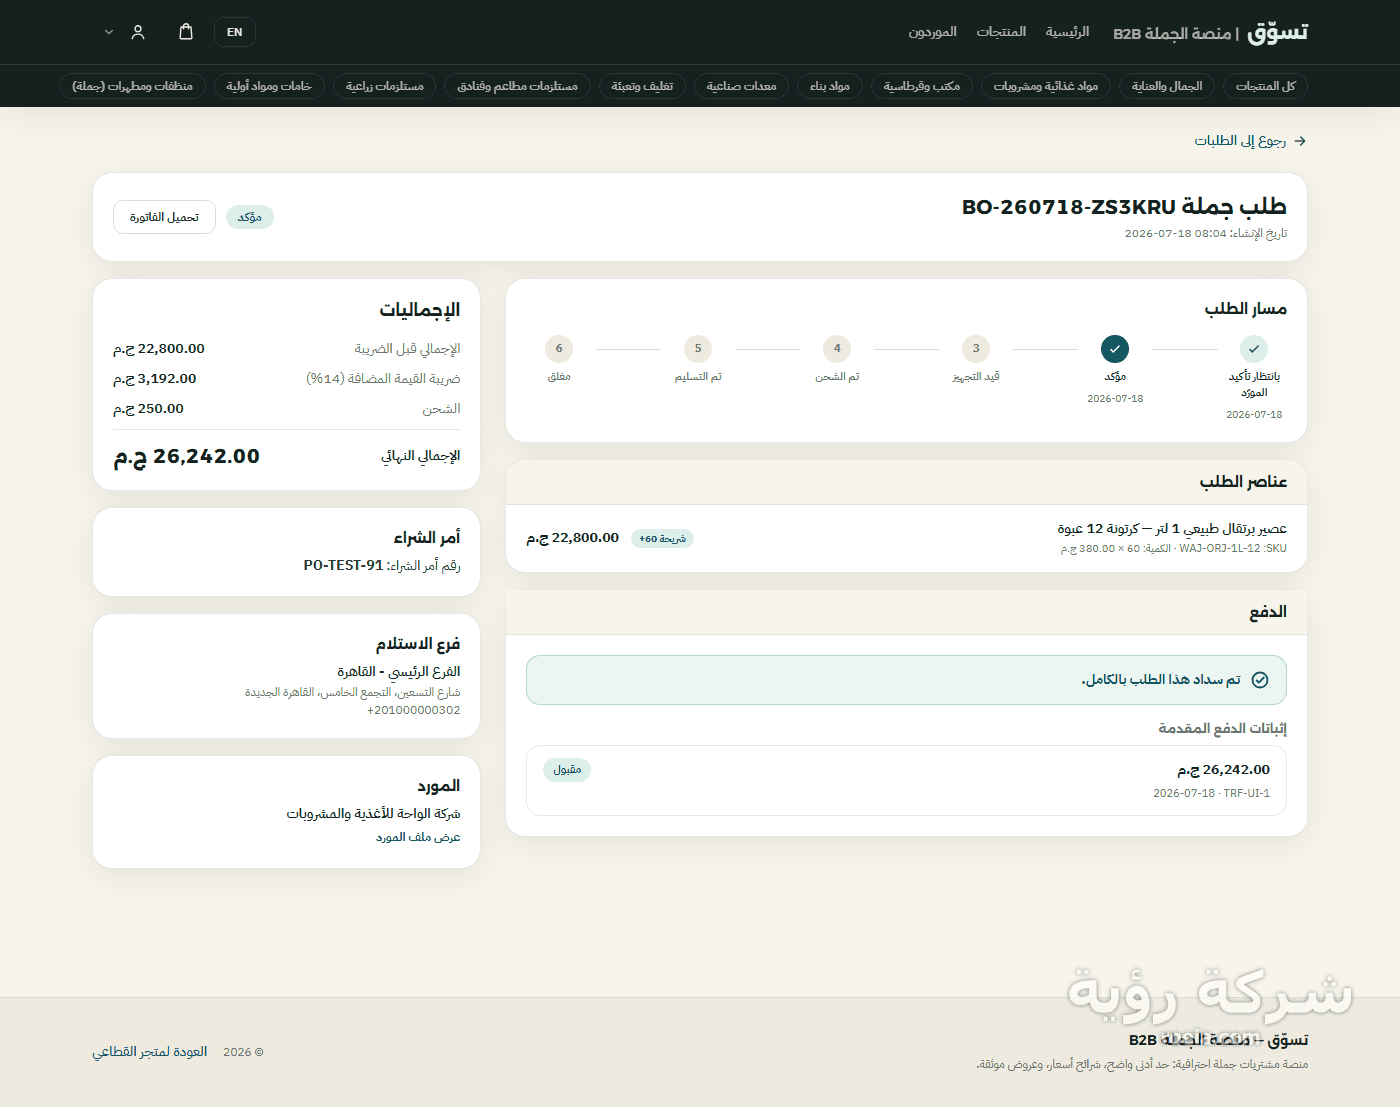
Task: Switch language with the EN button
Action: (235, 32)
